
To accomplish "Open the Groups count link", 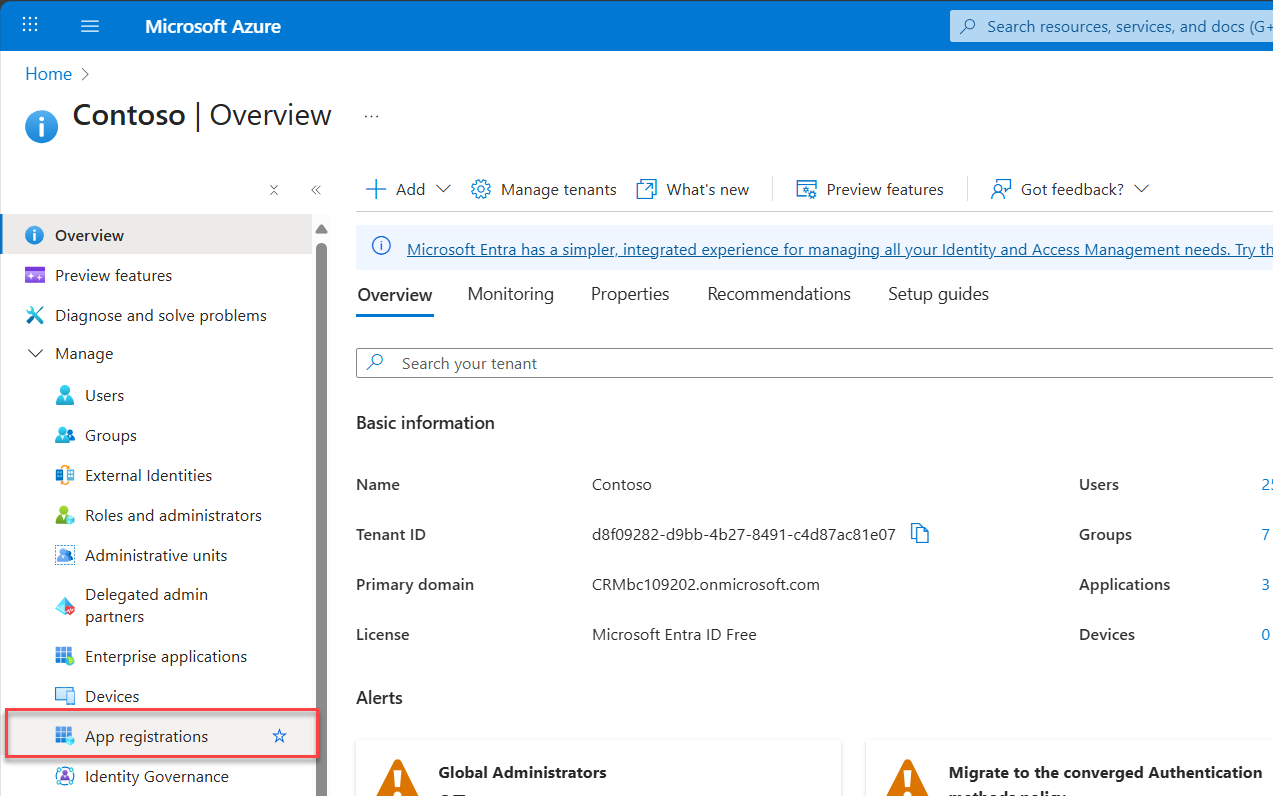I will [x=1265, y=535].
